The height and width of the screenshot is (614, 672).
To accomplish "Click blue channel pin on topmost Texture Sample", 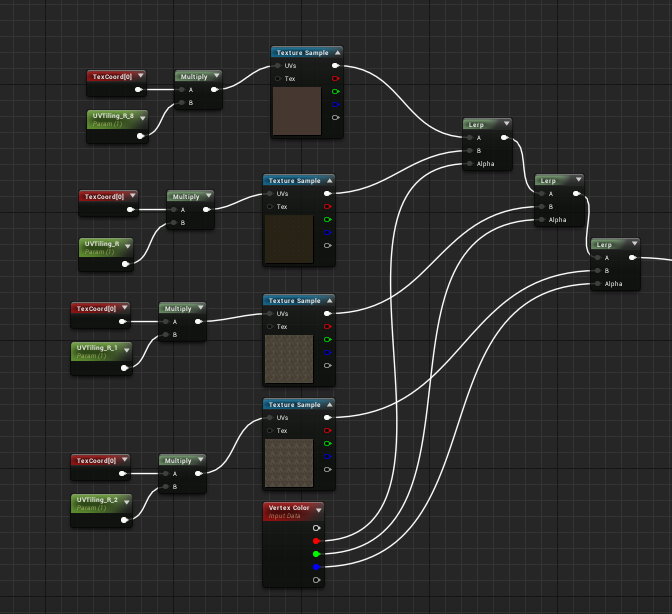I will coord(336,104).
